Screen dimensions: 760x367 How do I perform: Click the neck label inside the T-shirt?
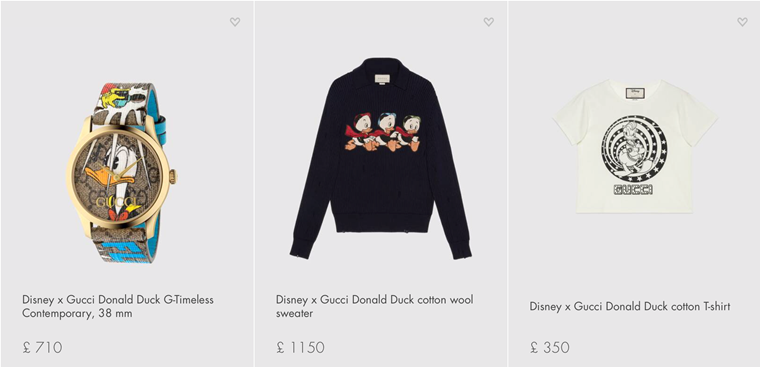(x=635, y=92)
